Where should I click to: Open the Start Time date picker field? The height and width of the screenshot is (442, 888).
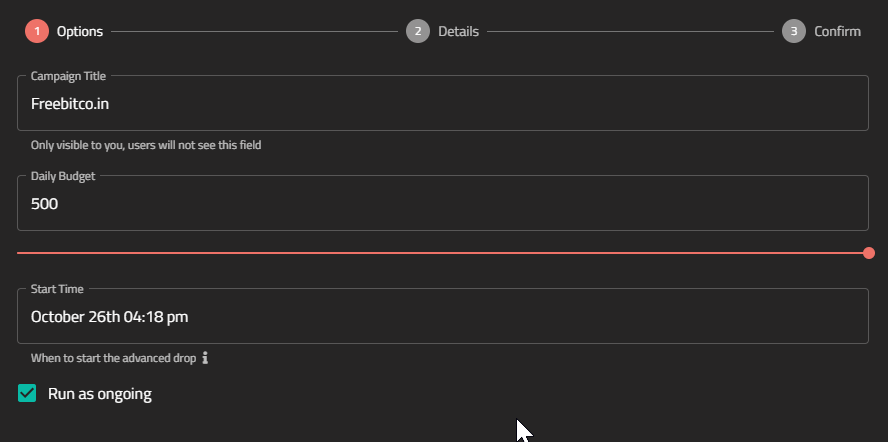pyautogui.click(x=443, y=316)
